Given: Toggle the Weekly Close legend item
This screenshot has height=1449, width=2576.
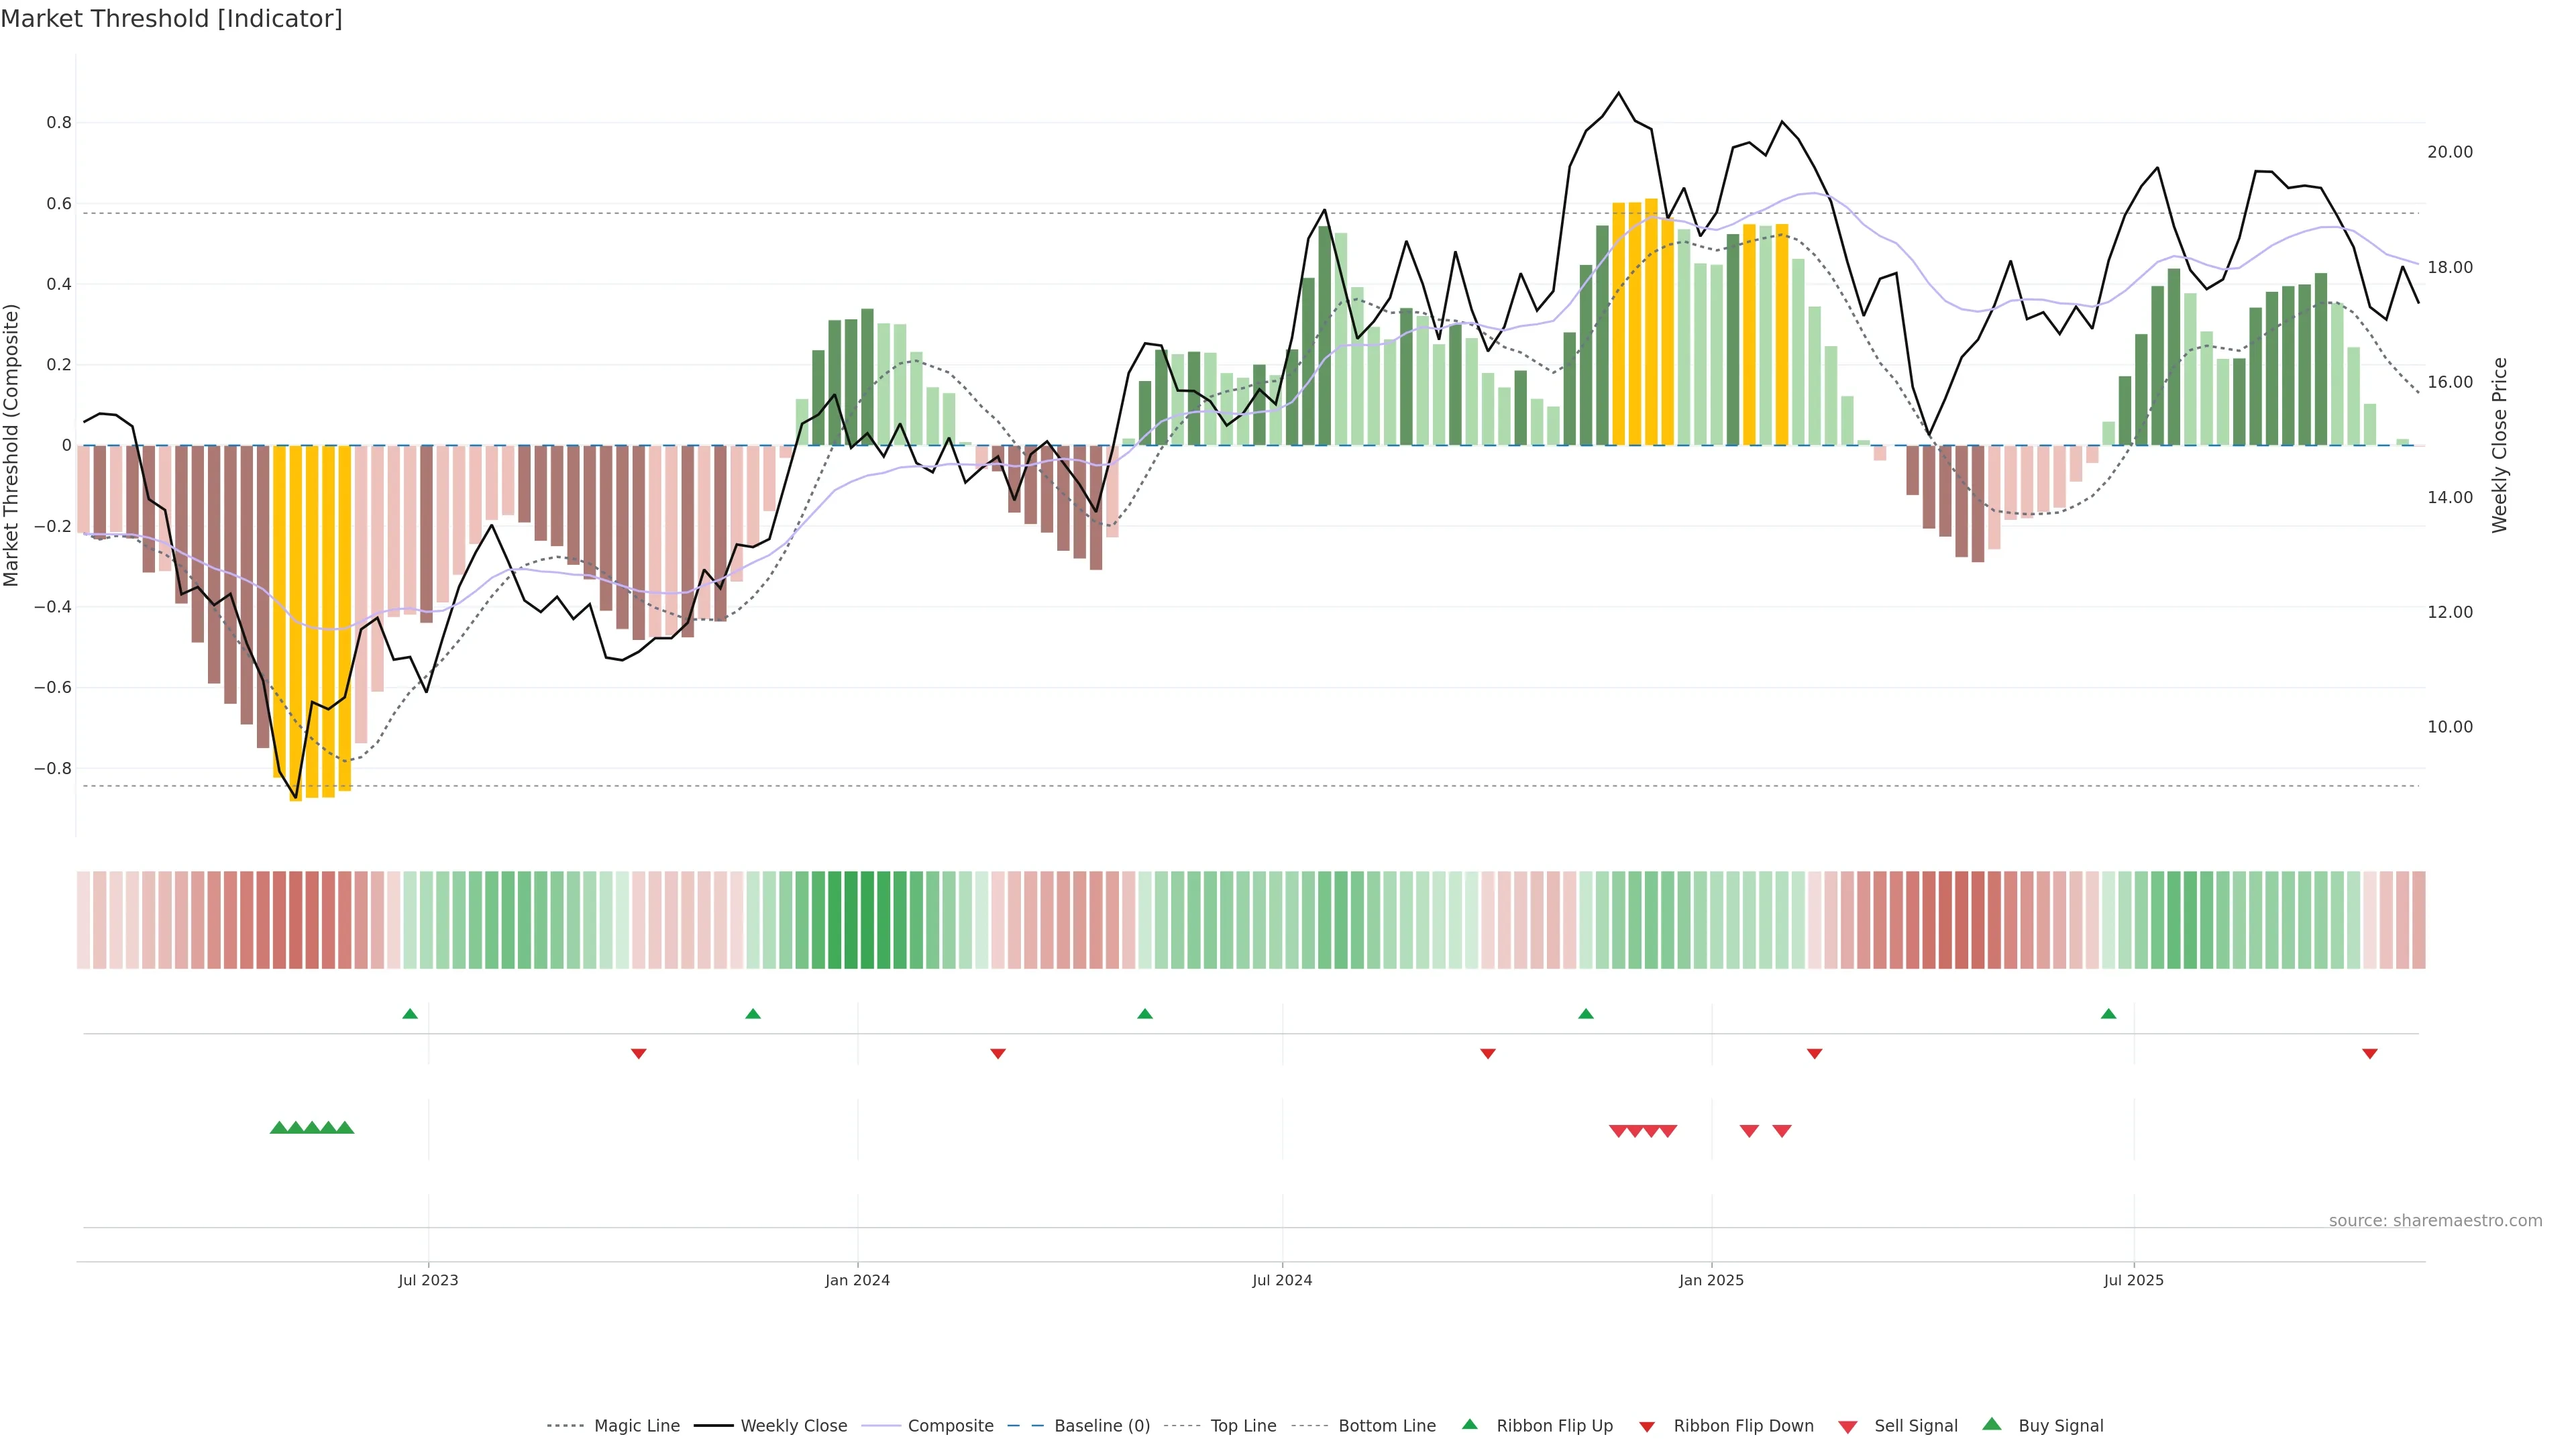Looking at the screenshot, I should coord(793,1426).
